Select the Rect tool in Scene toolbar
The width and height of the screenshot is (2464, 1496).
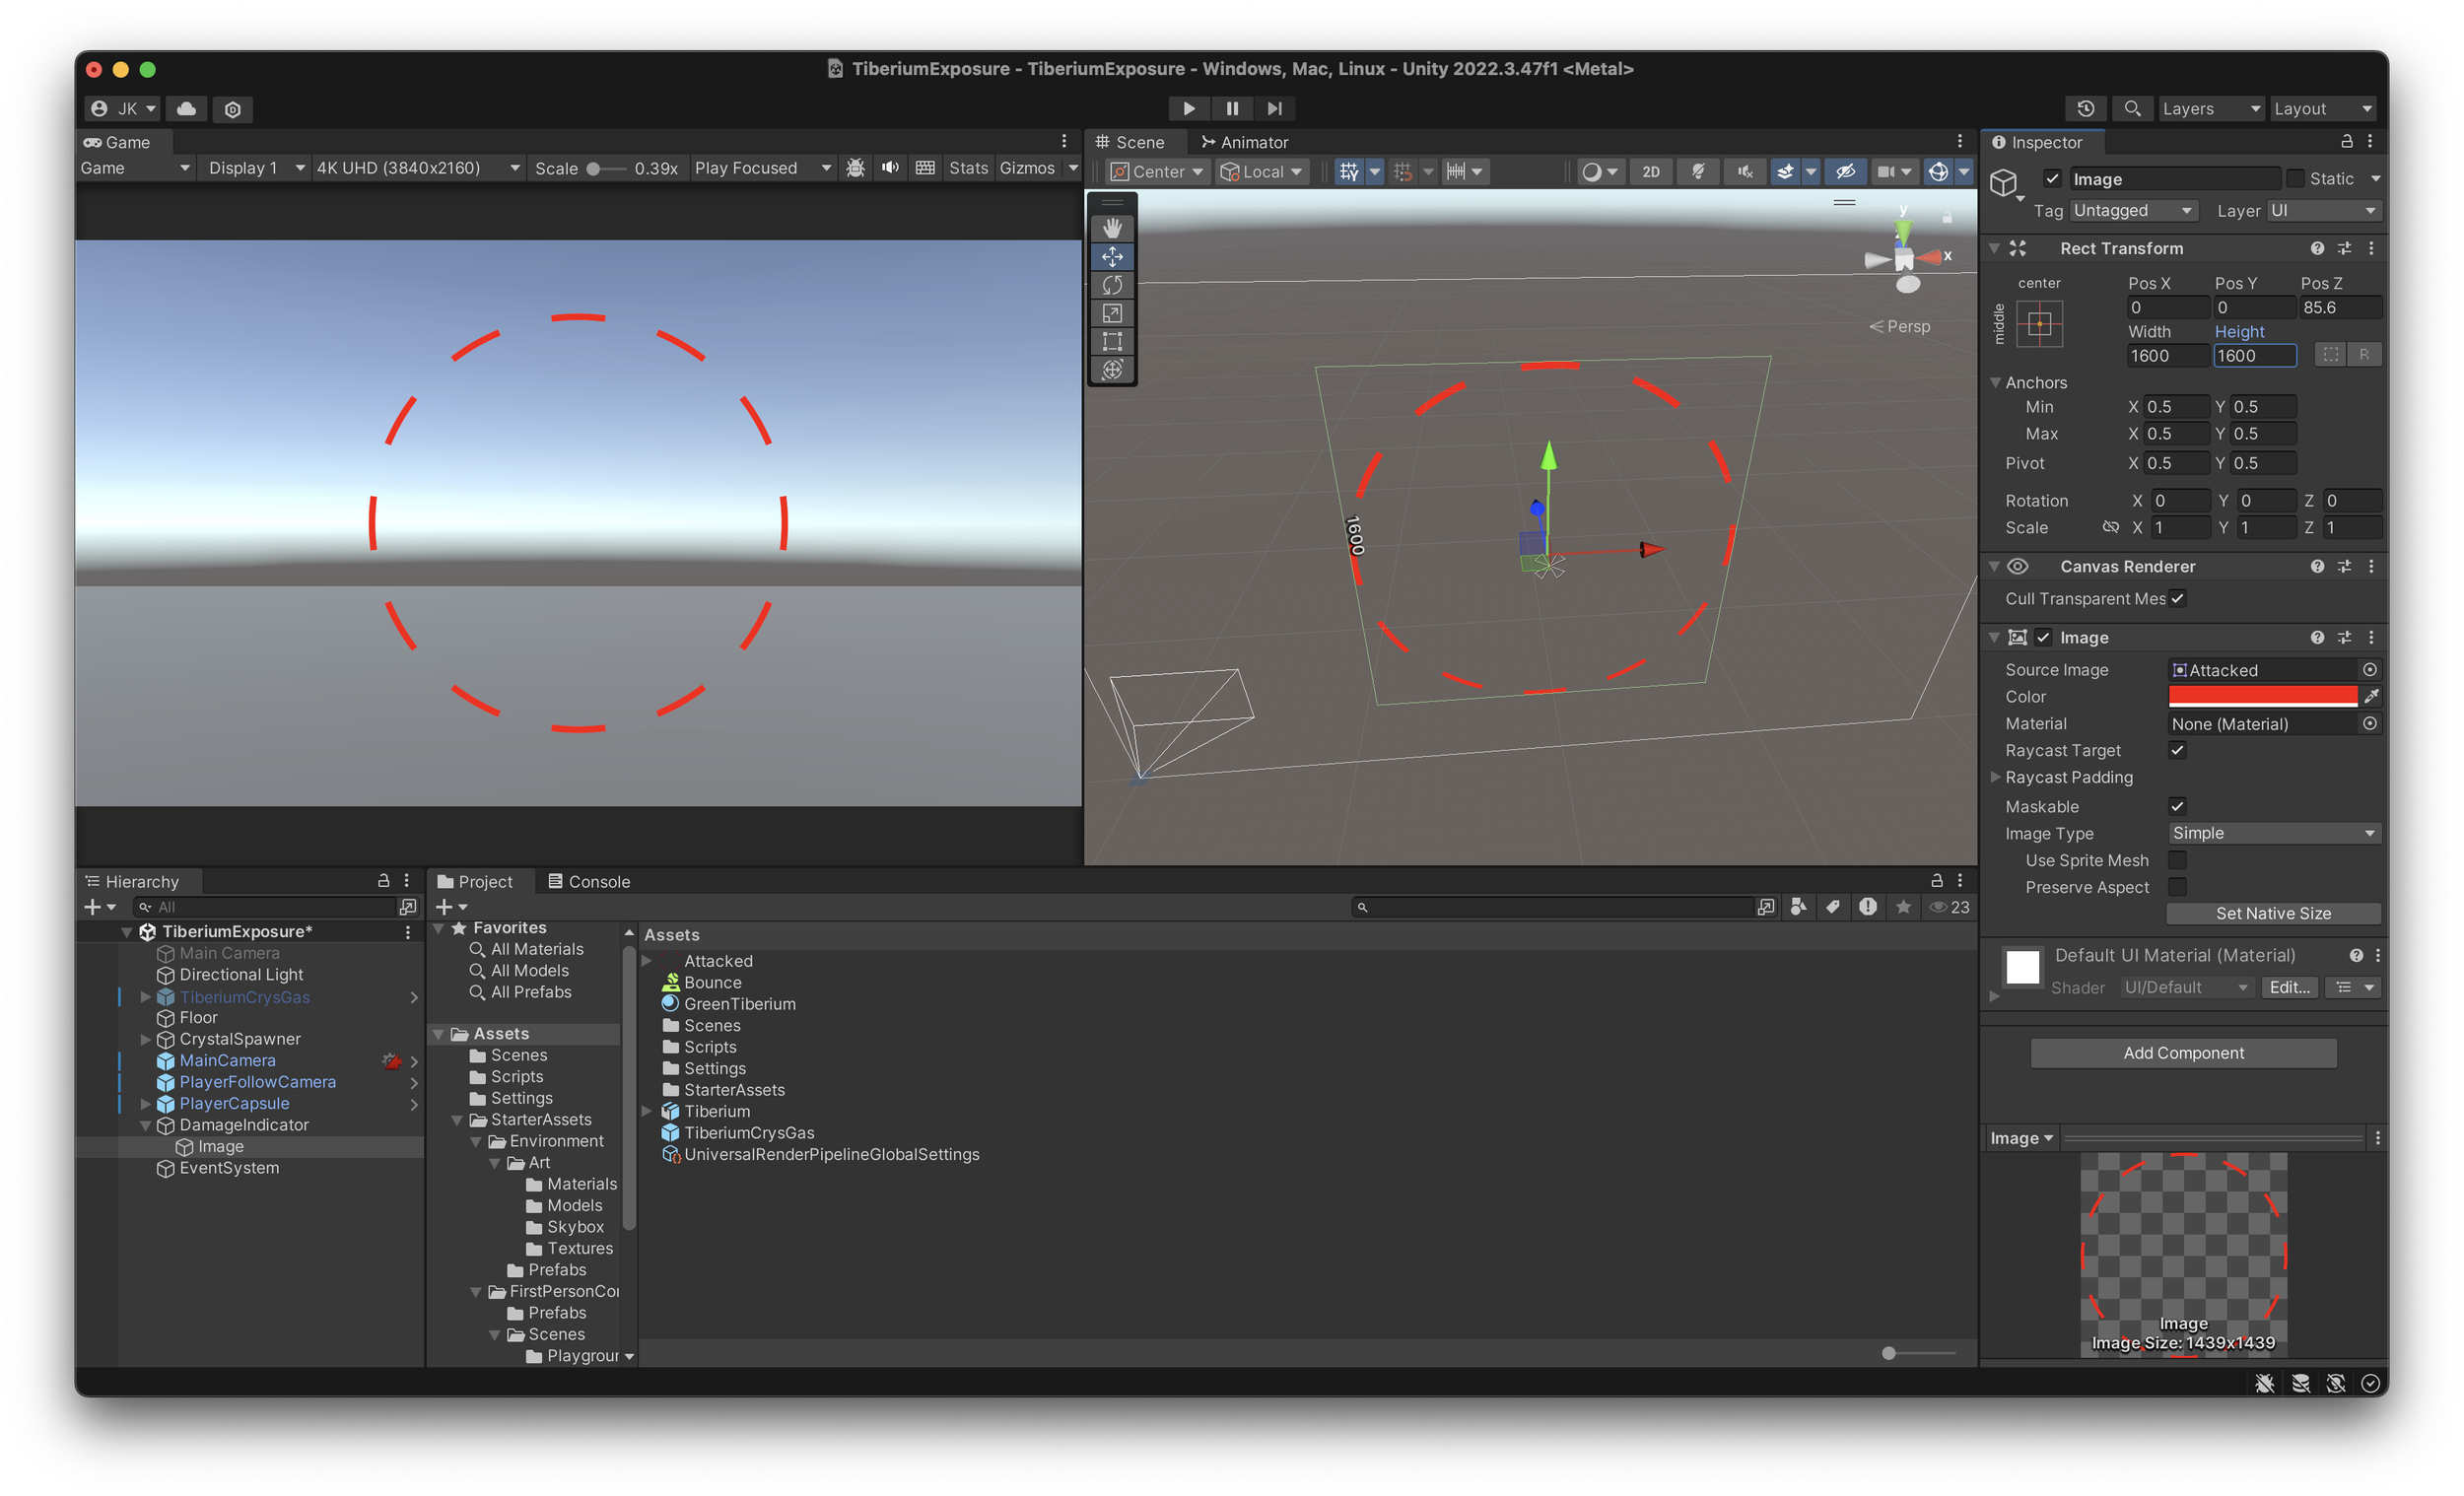(x=1112, y=342)
